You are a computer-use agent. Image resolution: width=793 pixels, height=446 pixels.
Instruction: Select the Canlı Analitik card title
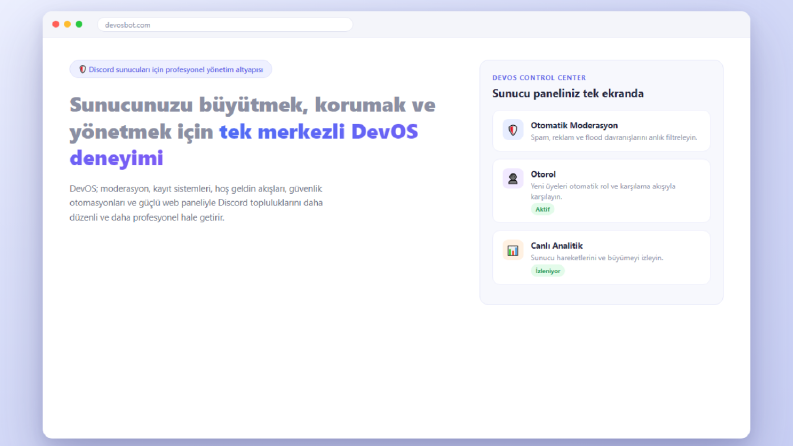pyautogui.click(x=556, y=246)
